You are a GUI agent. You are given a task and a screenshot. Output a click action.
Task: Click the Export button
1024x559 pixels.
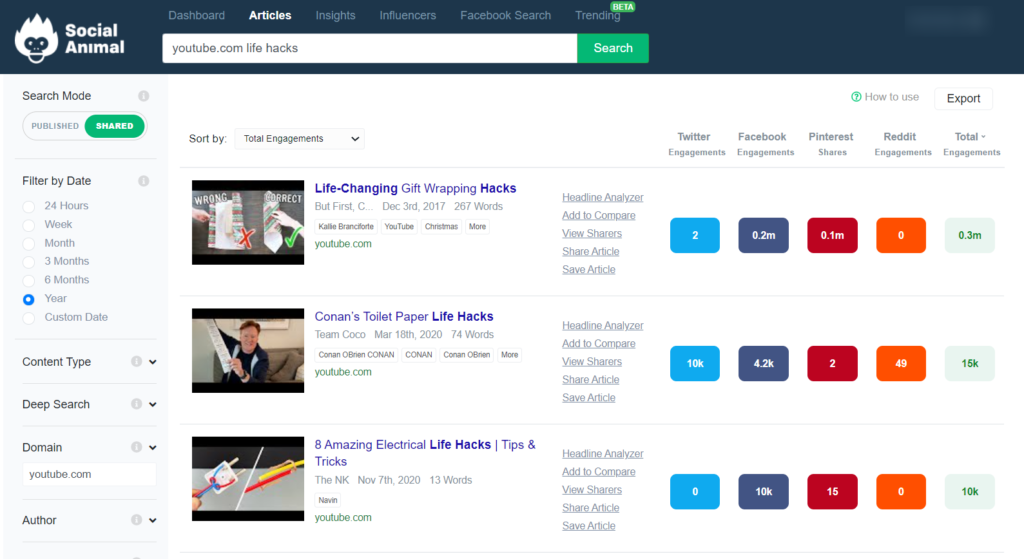[x=963, y=98]
